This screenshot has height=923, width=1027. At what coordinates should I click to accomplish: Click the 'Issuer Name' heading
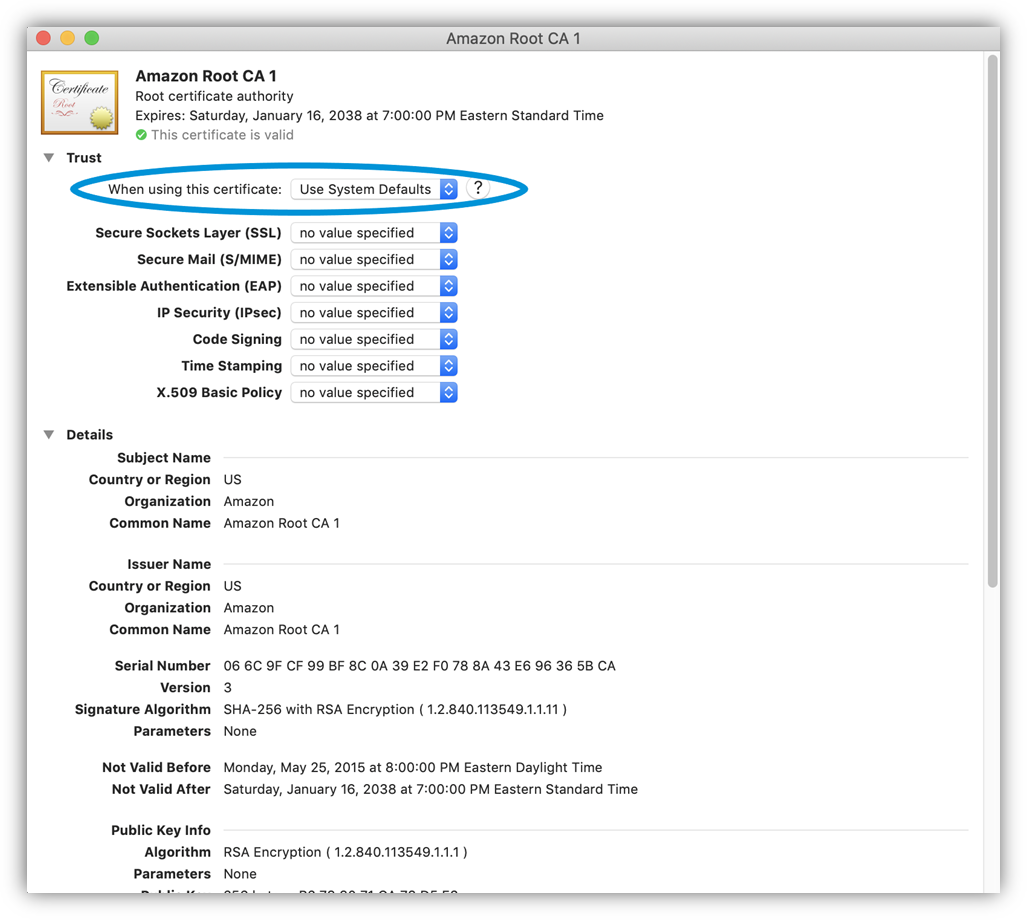pyautogui.click(x=169, y=564)
